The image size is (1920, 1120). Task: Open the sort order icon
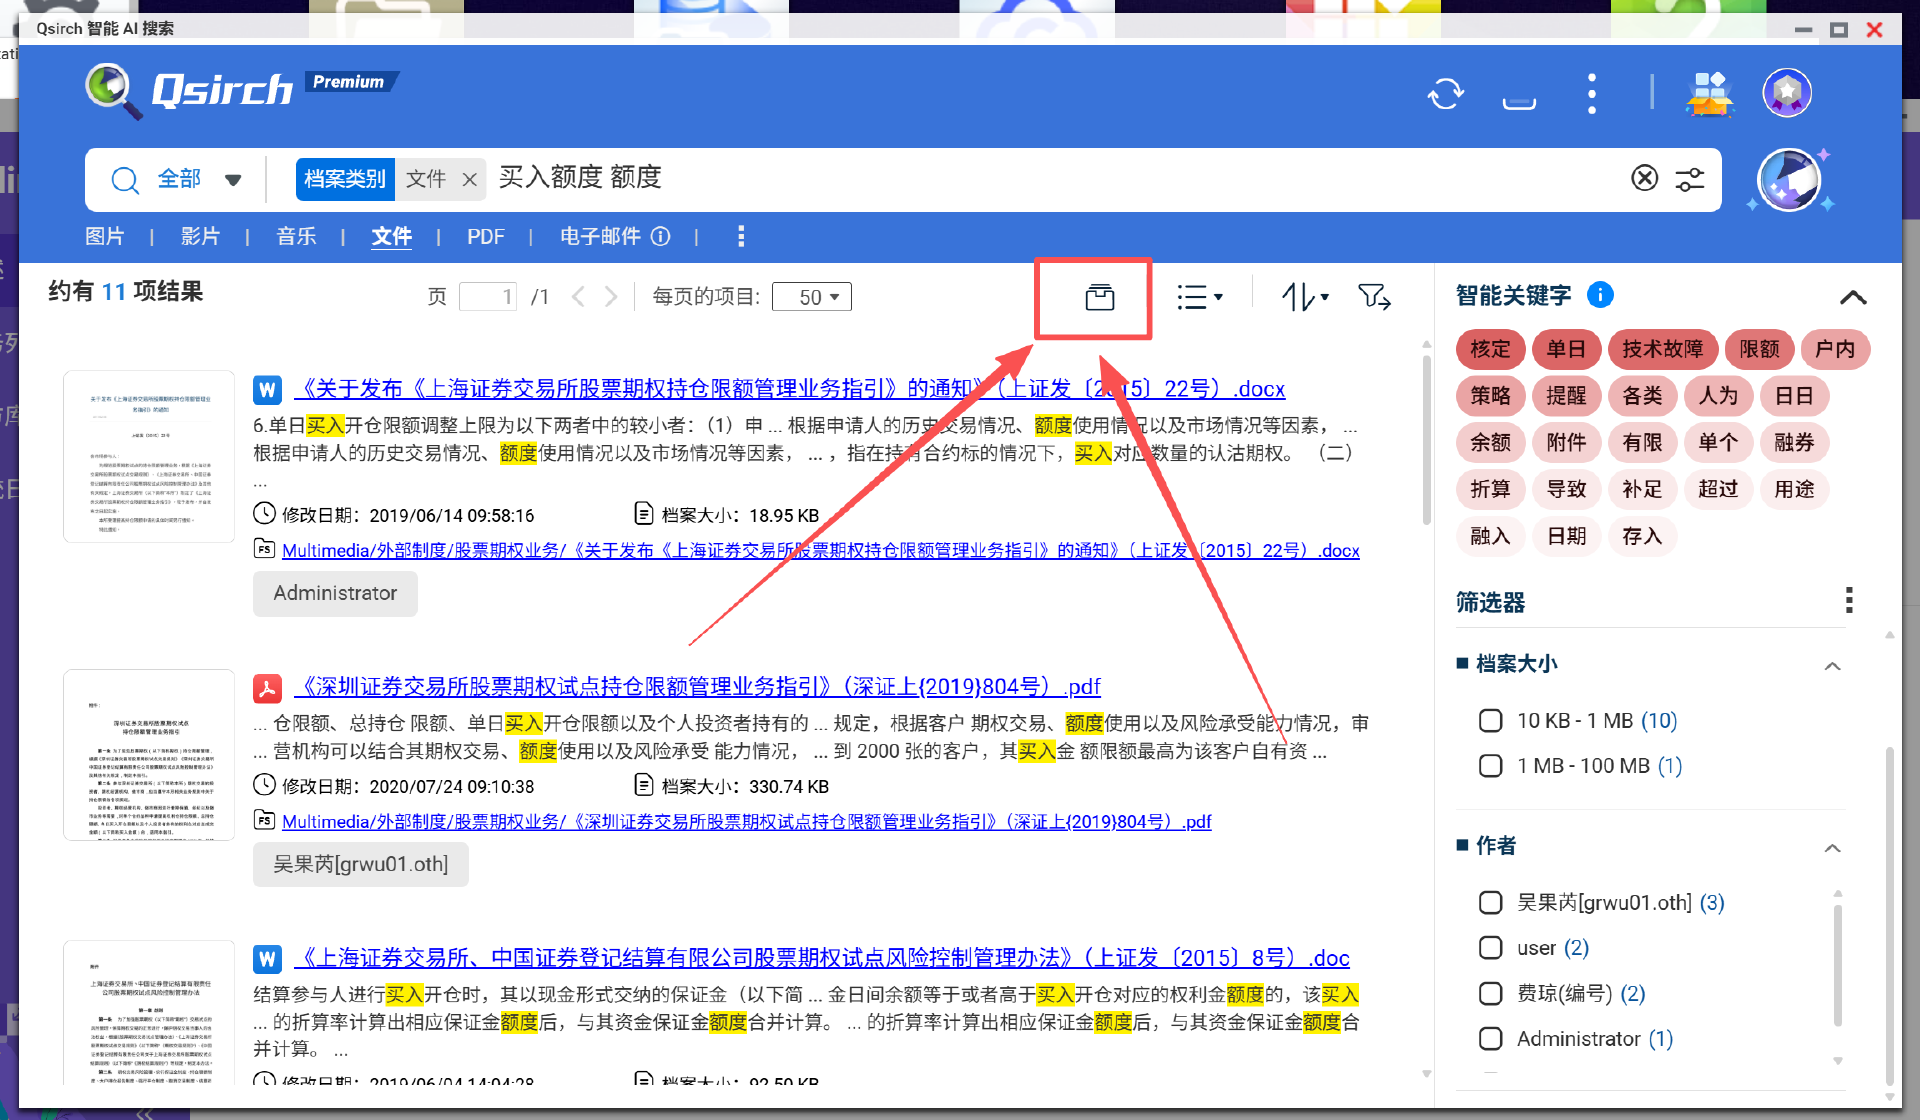[x=1305, y=297]
